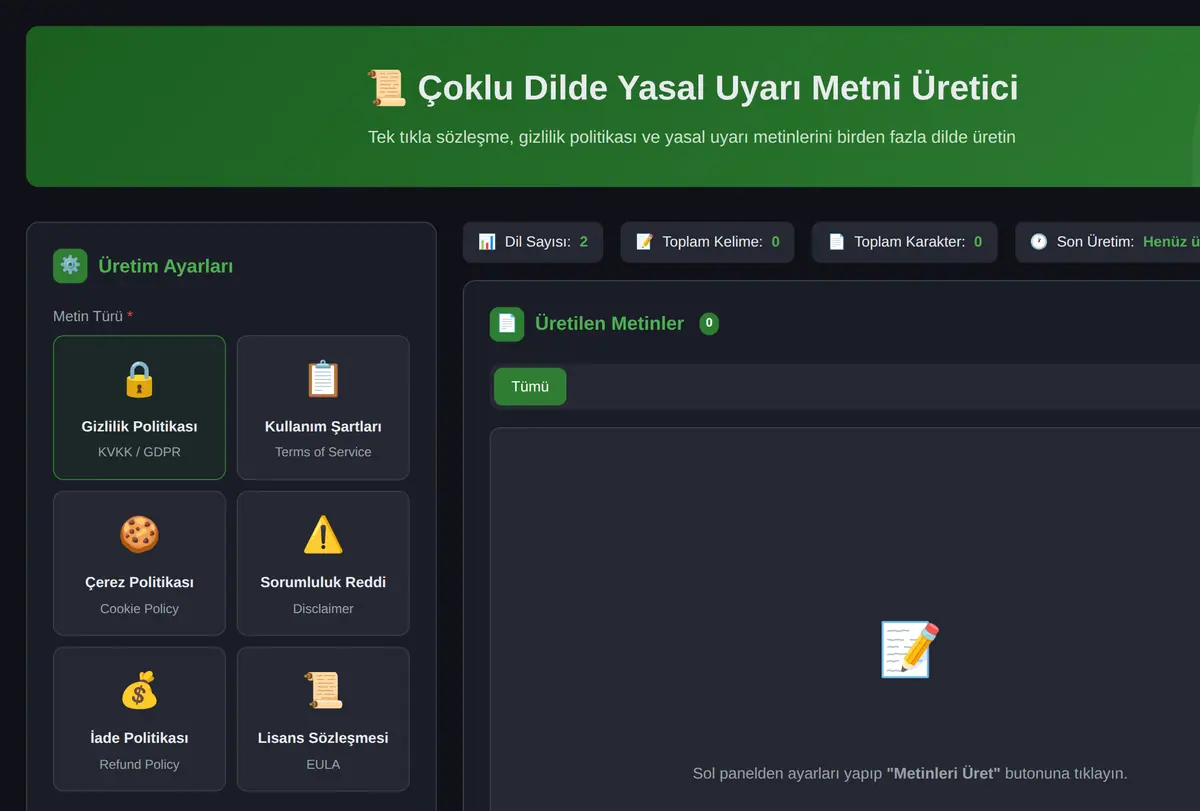The height and width of the screenshot is (811, 1200).
Task: Click the generated texts count badge 0
Action: (709, 323)
